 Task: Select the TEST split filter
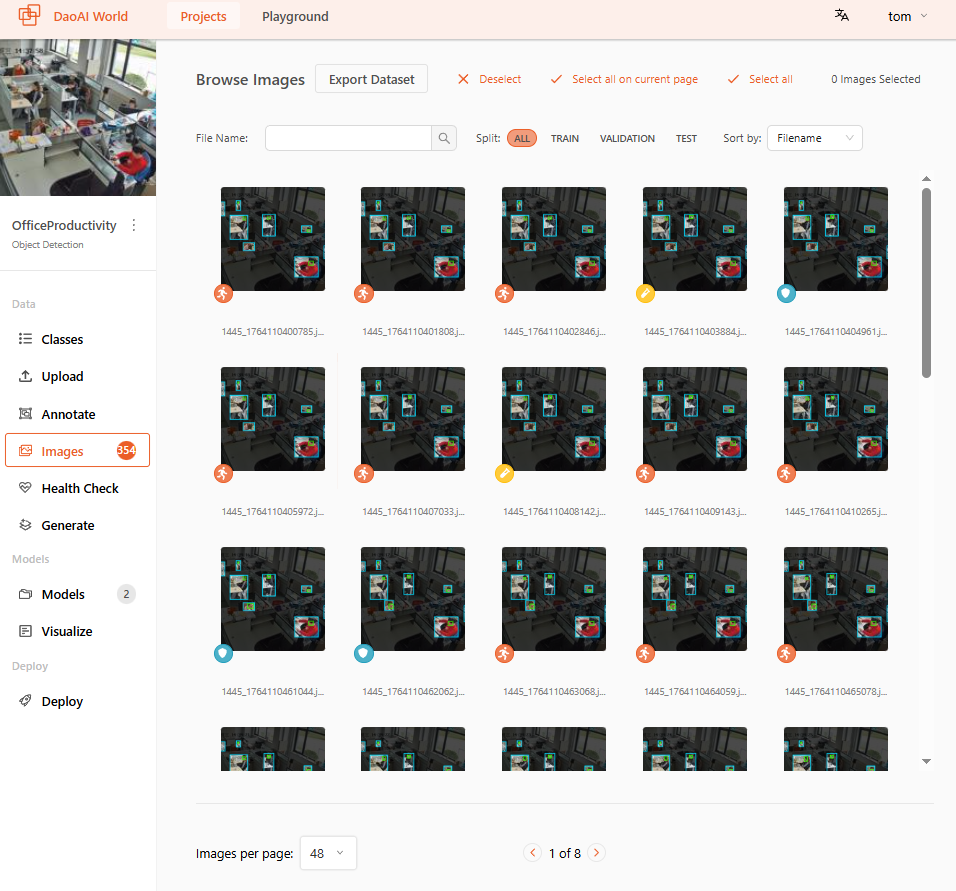click(686, 138)
